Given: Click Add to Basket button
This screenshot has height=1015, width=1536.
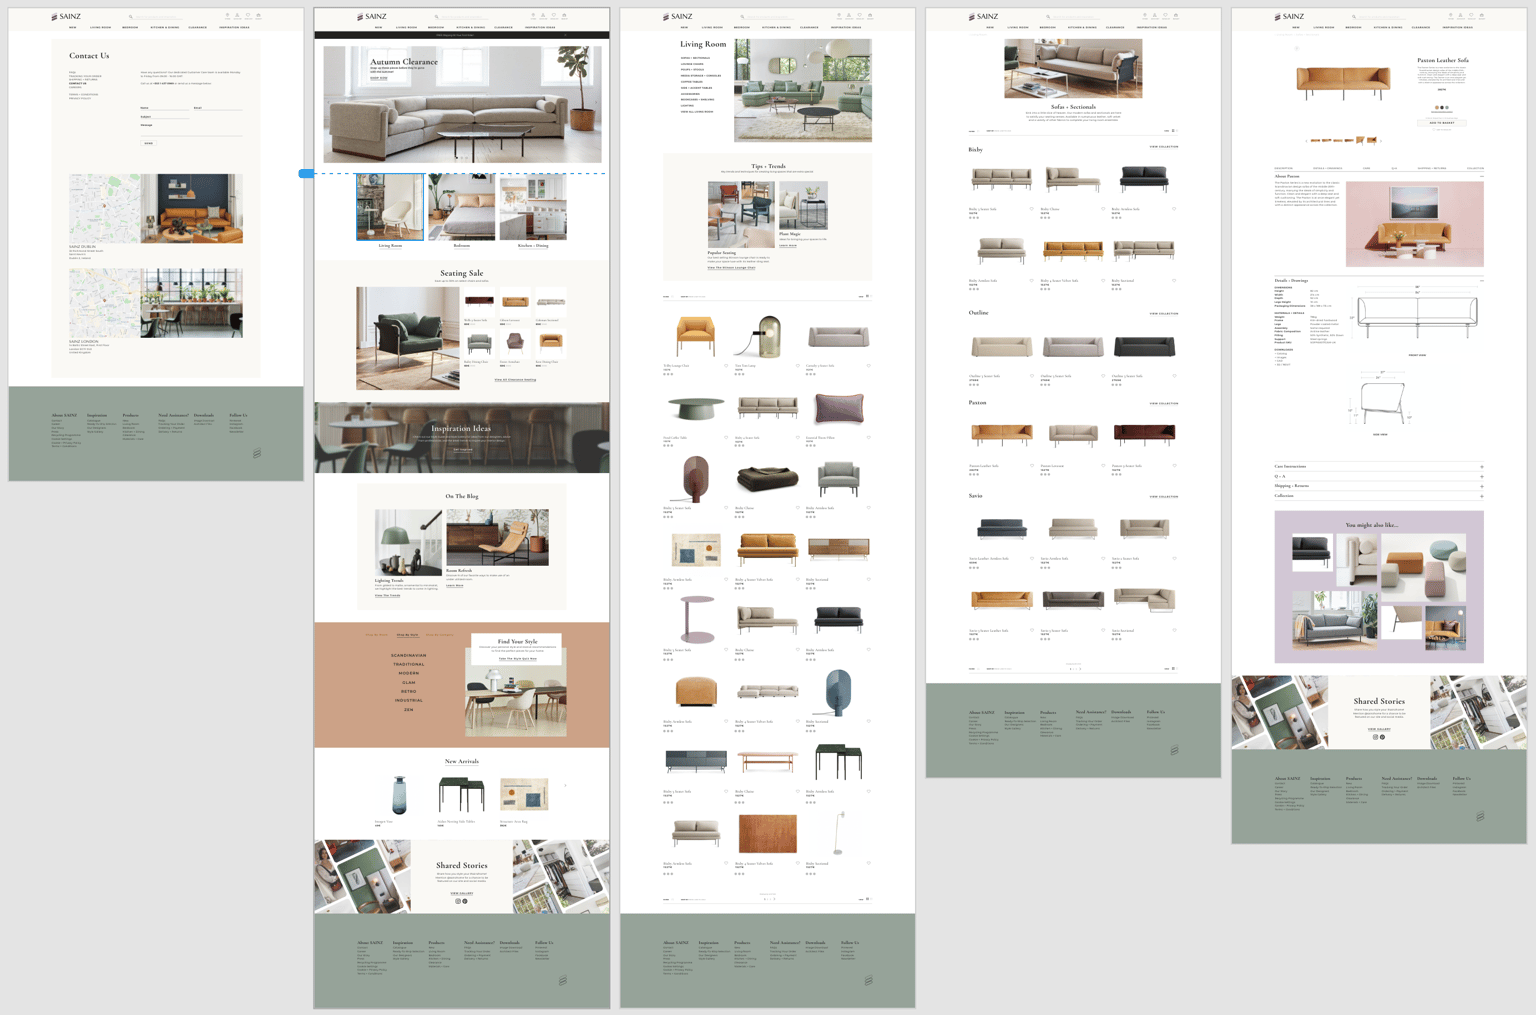Looking at the screenshot, I should pyautogui.click(x=1442, y=123).
